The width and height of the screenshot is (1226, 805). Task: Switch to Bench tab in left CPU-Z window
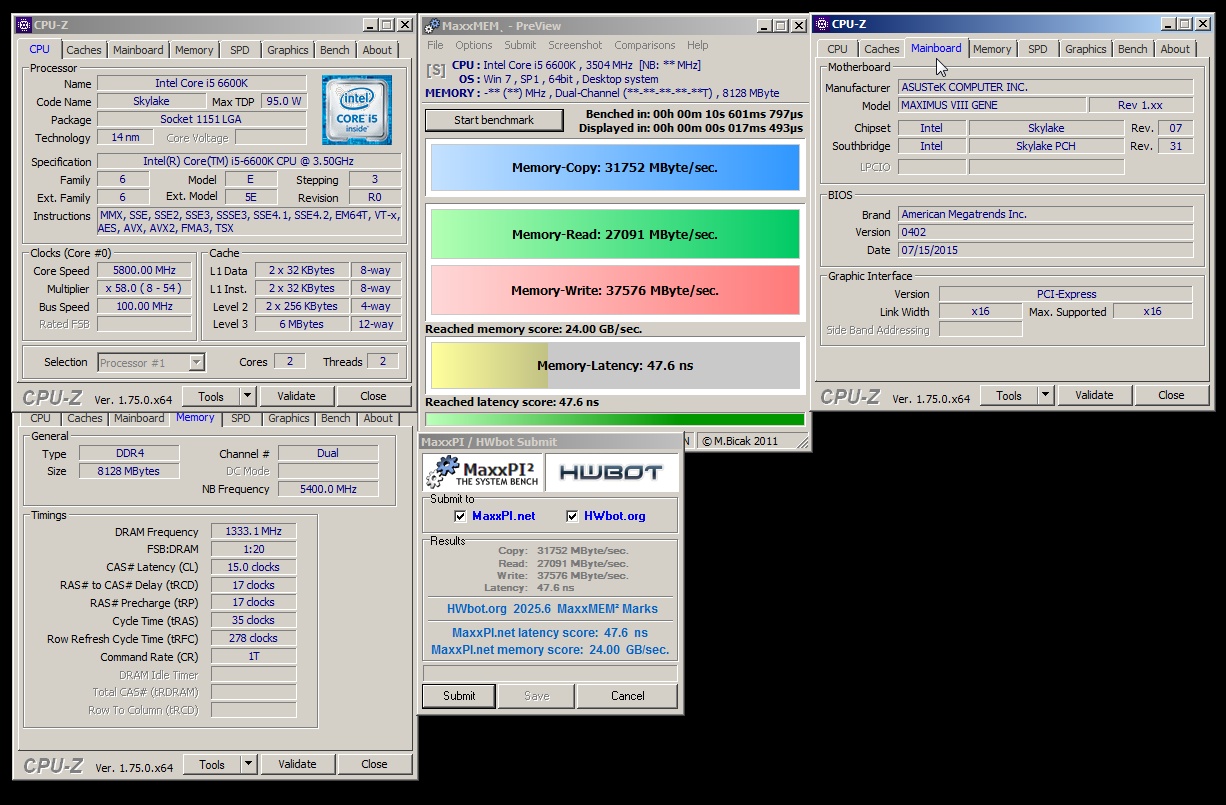tap(335, 50)
